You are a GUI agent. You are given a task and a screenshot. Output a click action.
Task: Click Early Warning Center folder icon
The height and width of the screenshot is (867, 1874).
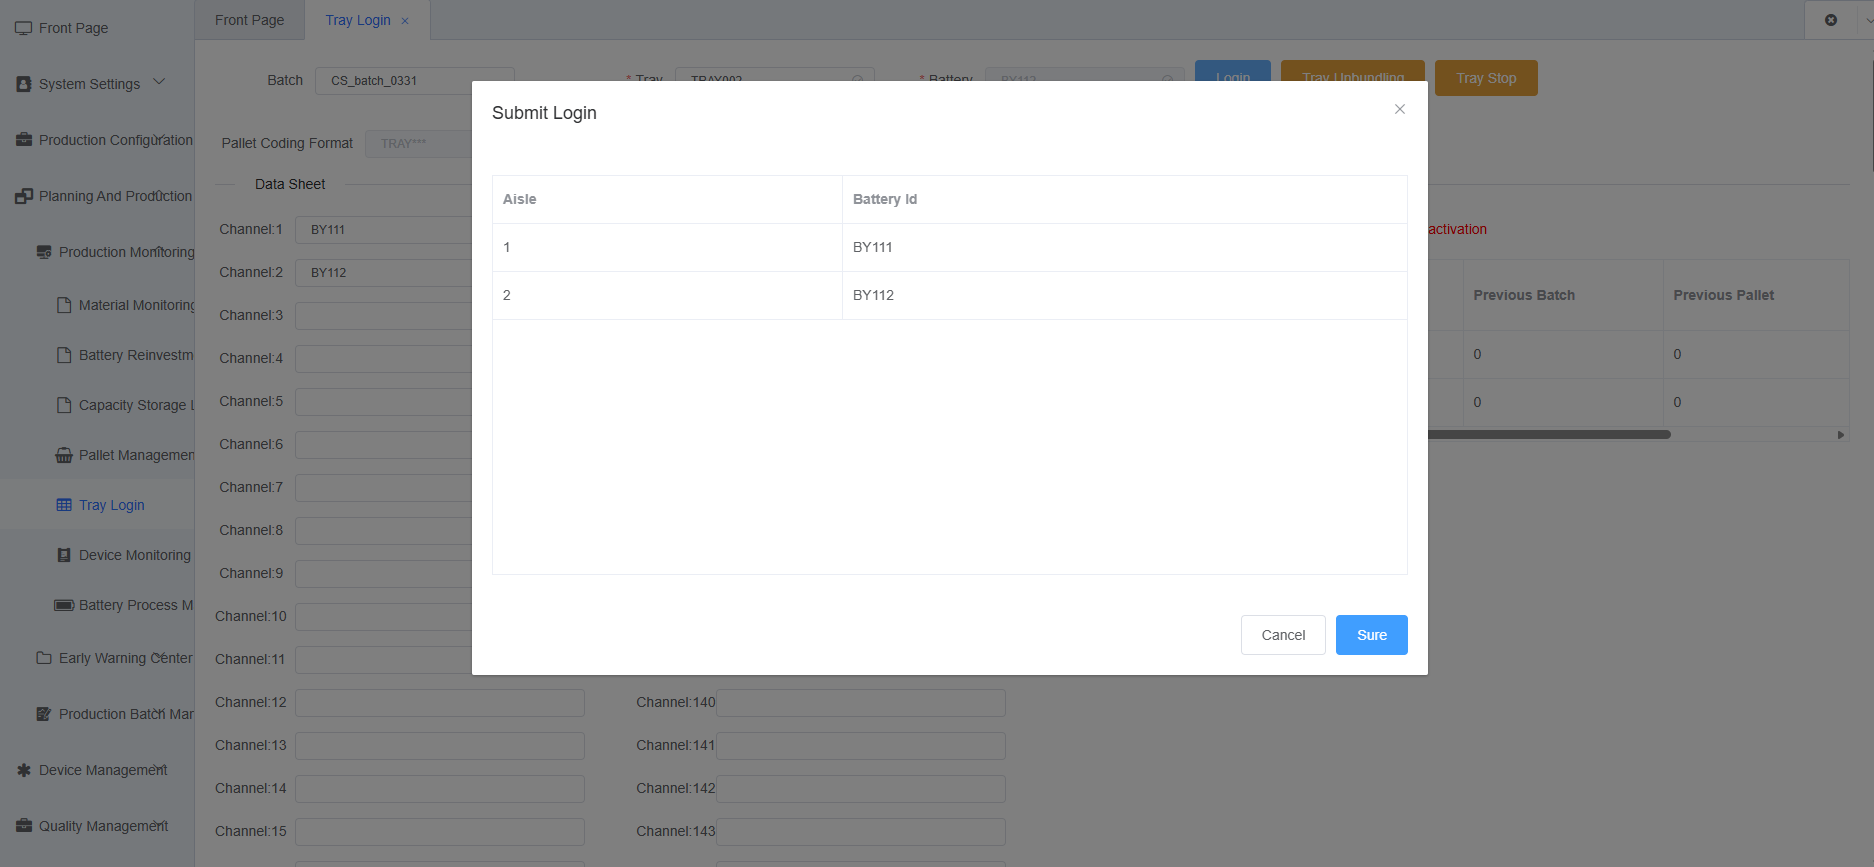coord(44,658)
